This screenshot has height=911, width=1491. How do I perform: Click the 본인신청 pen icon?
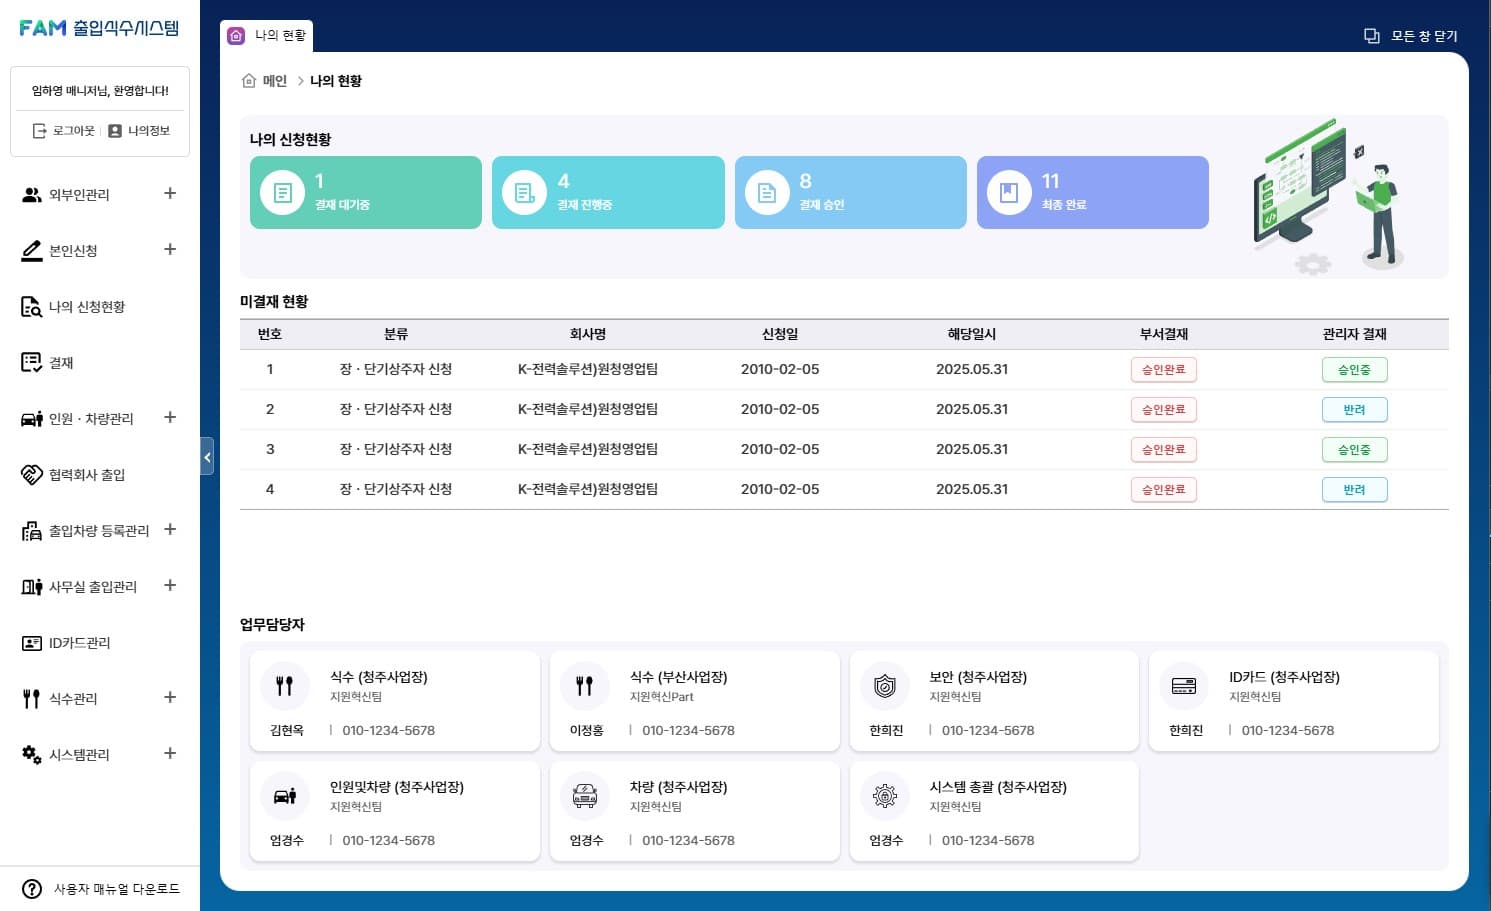[x=32, y=251]
